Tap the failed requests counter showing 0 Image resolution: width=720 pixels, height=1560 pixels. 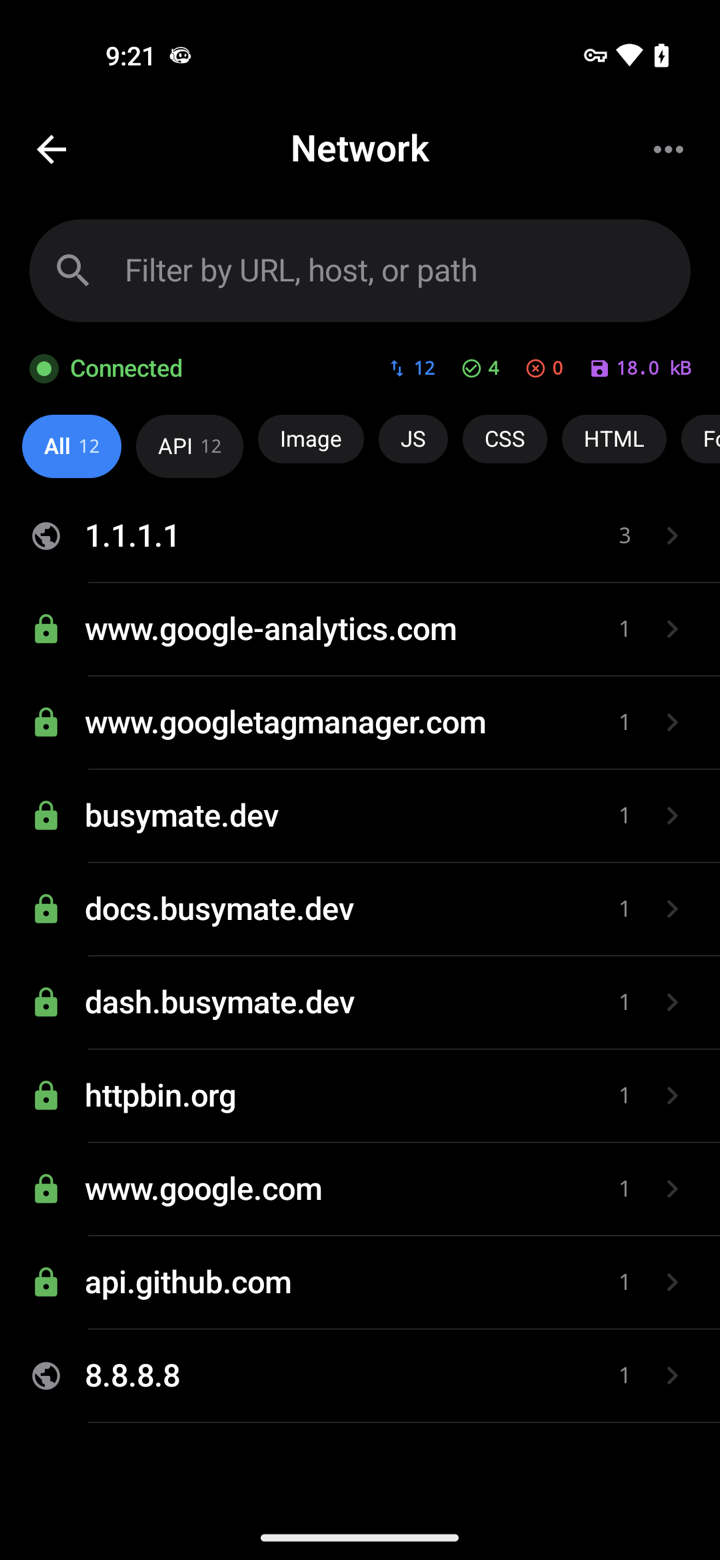(x=545, y=369)
